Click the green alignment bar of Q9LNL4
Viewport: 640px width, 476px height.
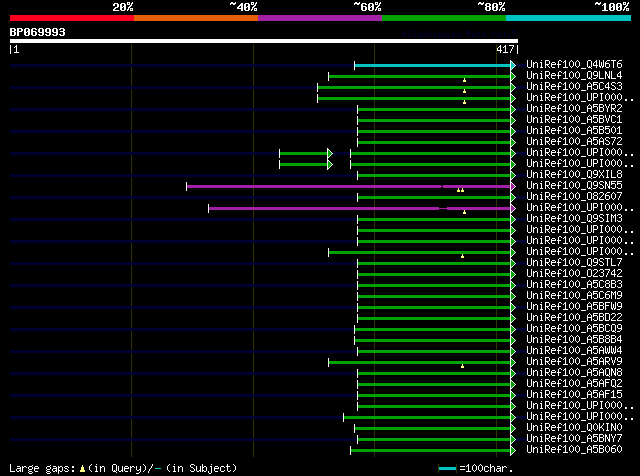[x=420, y=76]
